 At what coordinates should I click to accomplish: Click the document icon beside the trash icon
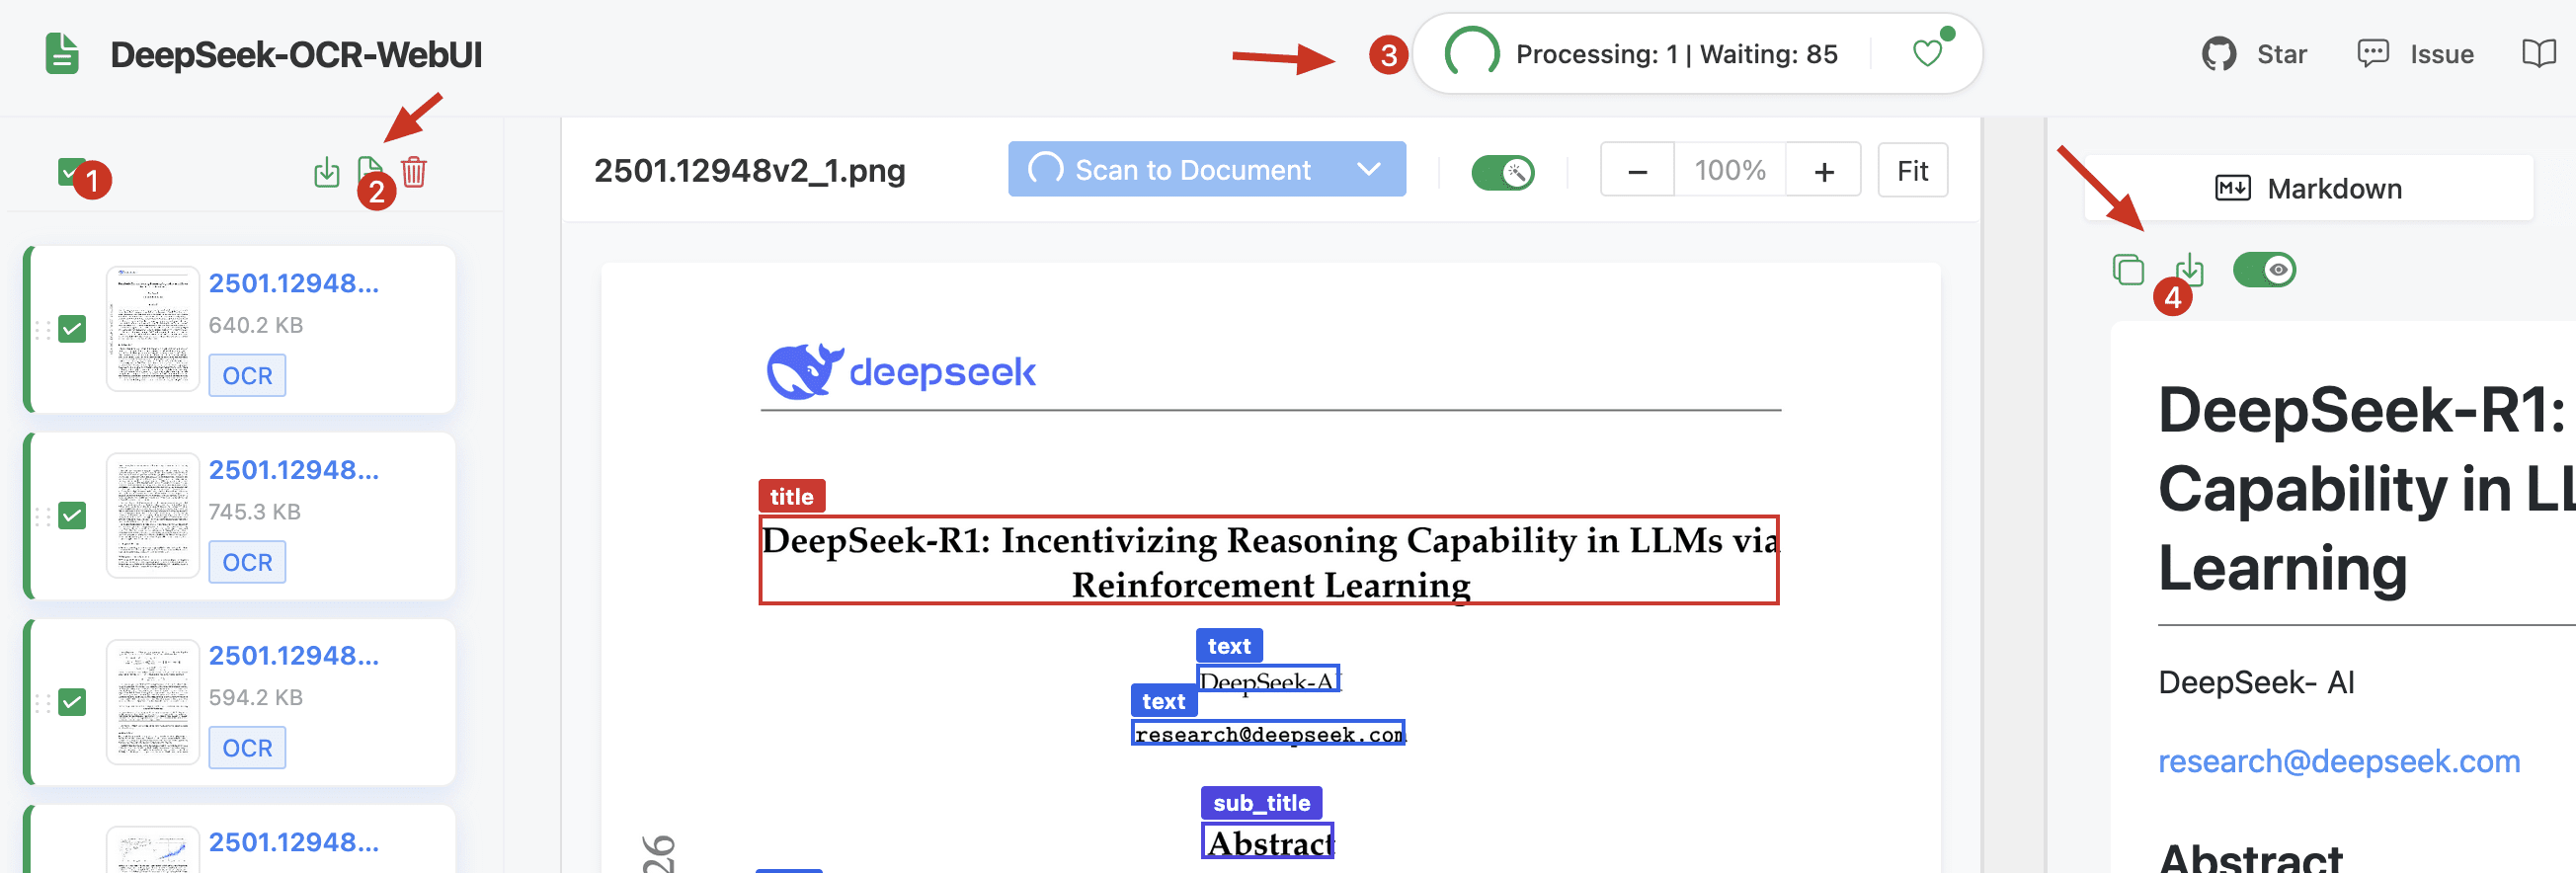pos(369,170)
